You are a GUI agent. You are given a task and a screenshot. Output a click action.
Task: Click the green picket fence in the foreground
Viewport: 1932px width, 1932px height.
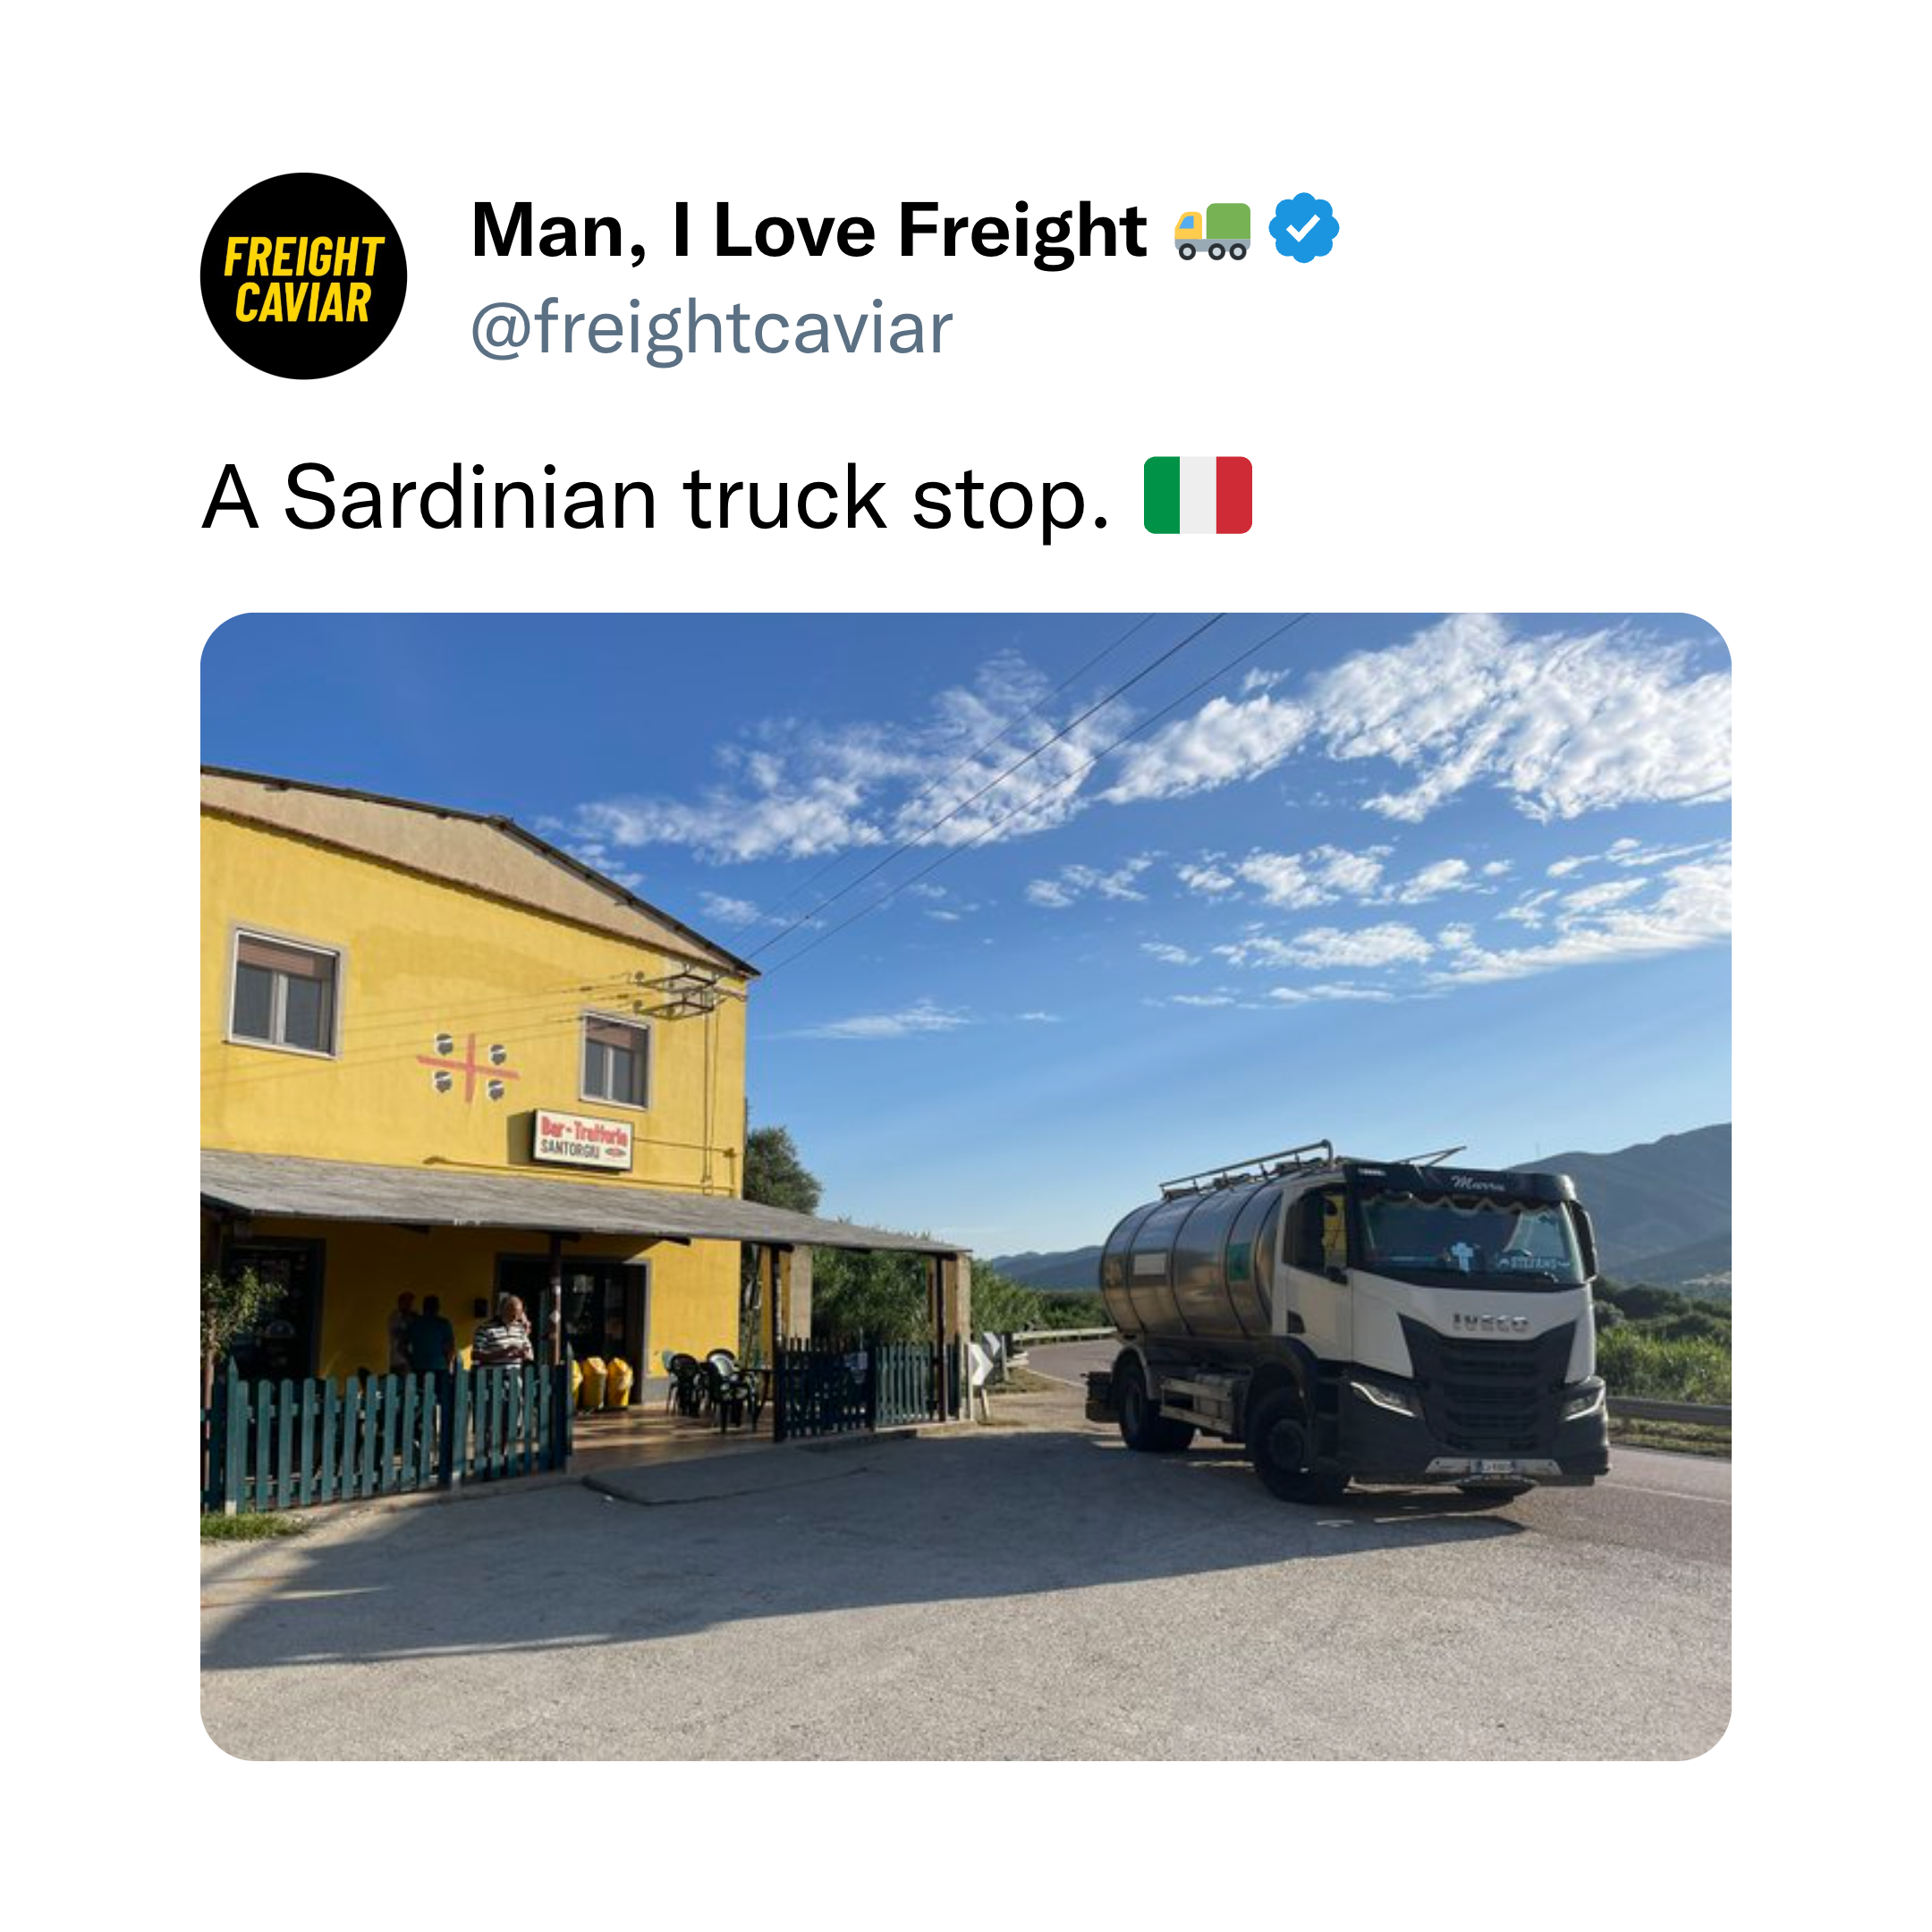[385, 1434]
